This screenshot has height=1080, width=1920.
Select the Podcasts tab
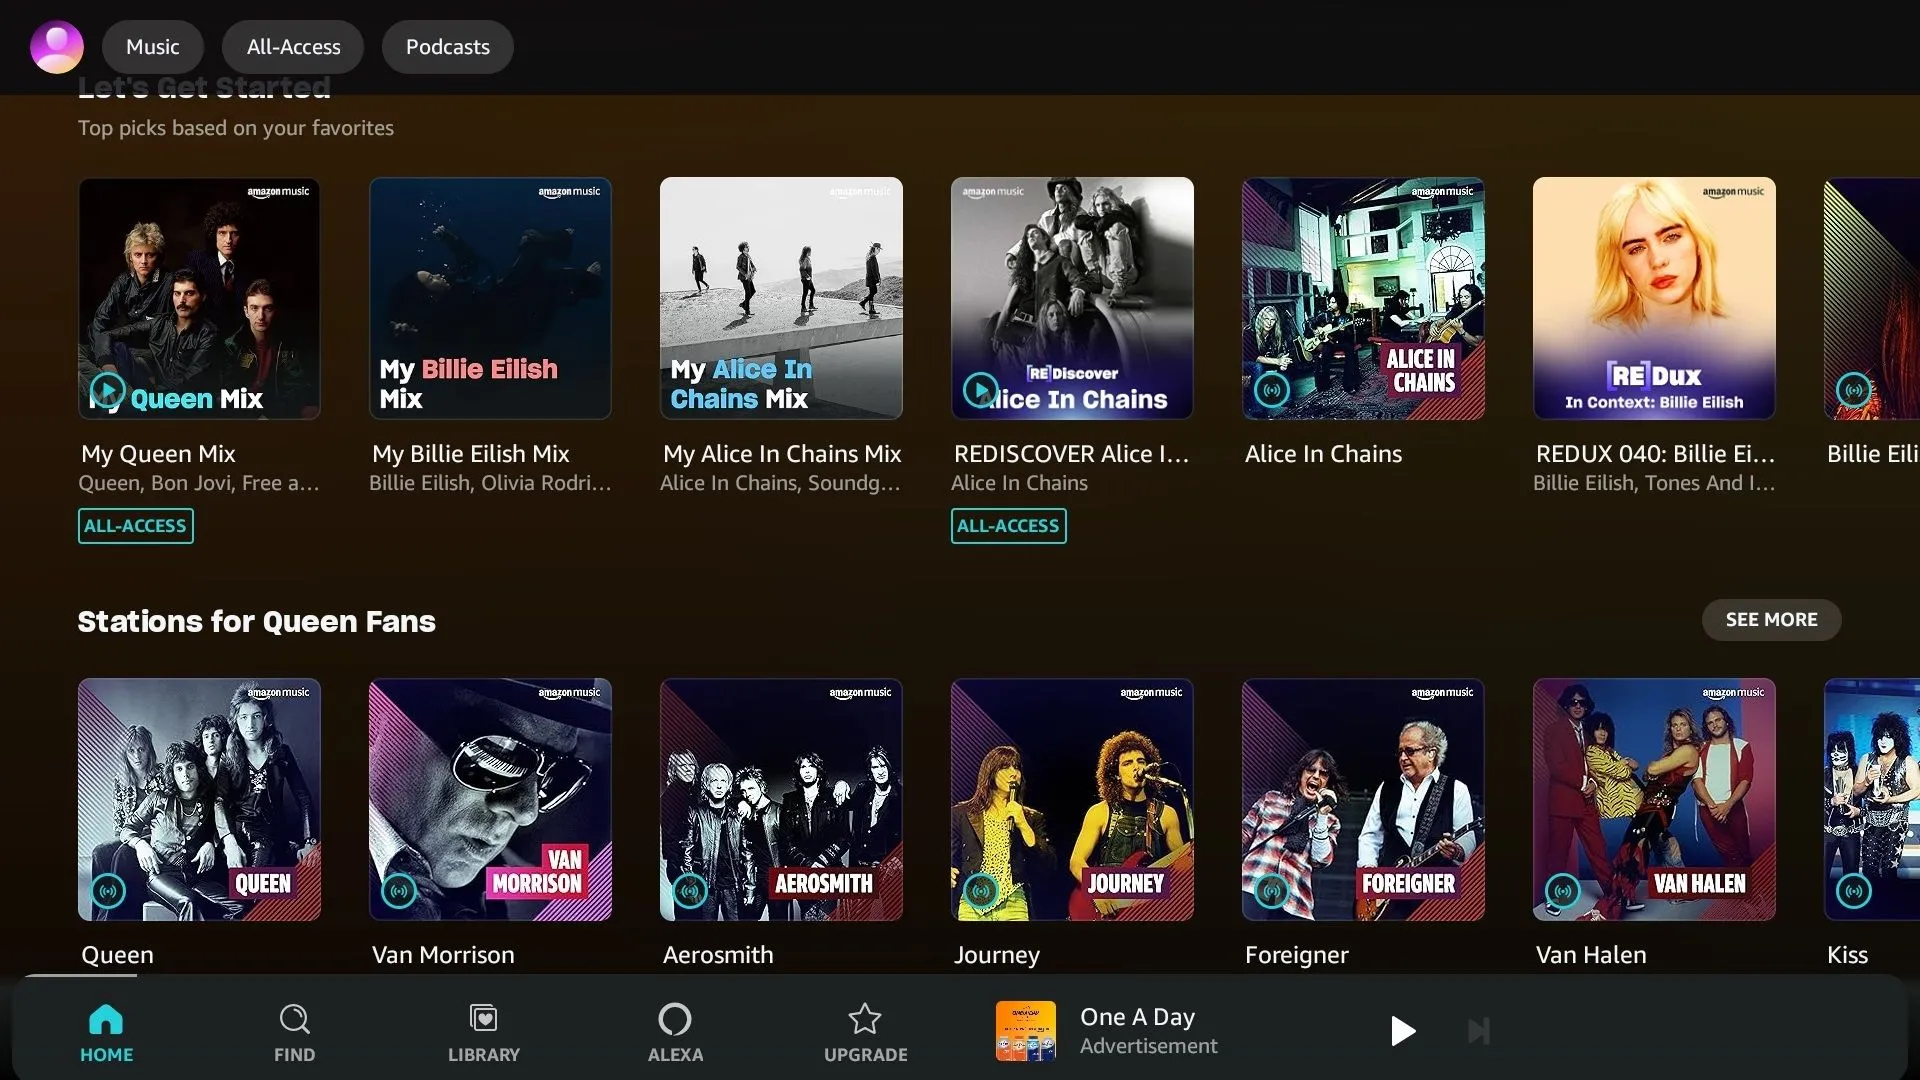point(448,47)
